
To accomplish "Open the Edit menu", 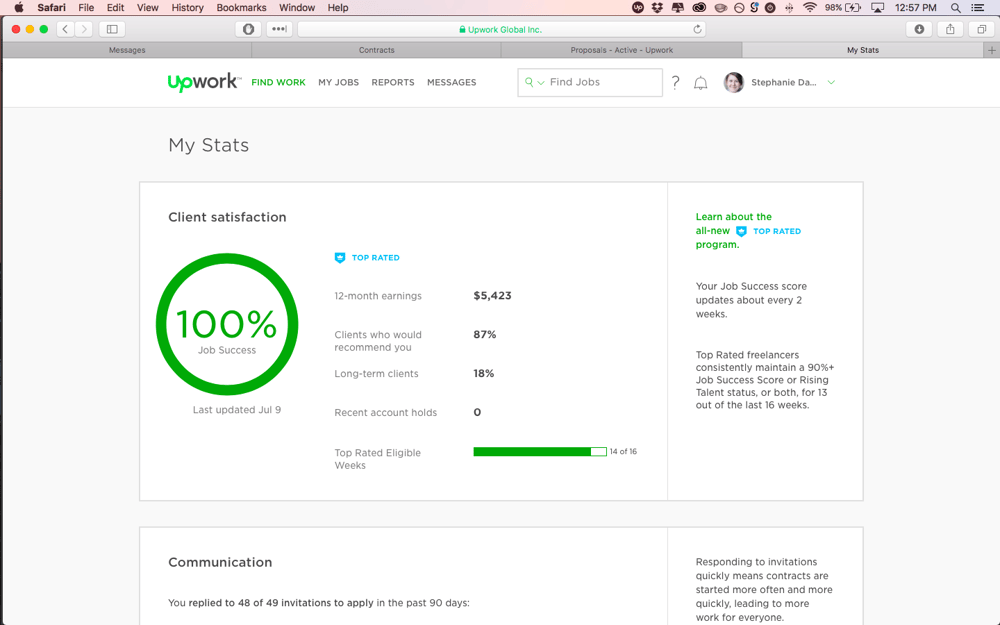I will 115,8.
